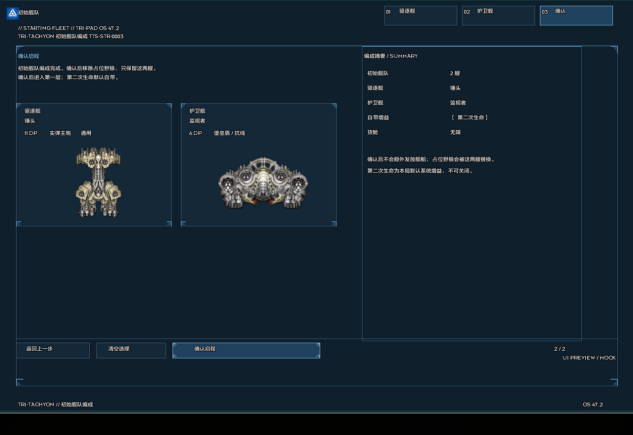Click the 11 DP stat on destroyer card
The width and height of the screenshot is (633, 435).
[x=31, y=133]
